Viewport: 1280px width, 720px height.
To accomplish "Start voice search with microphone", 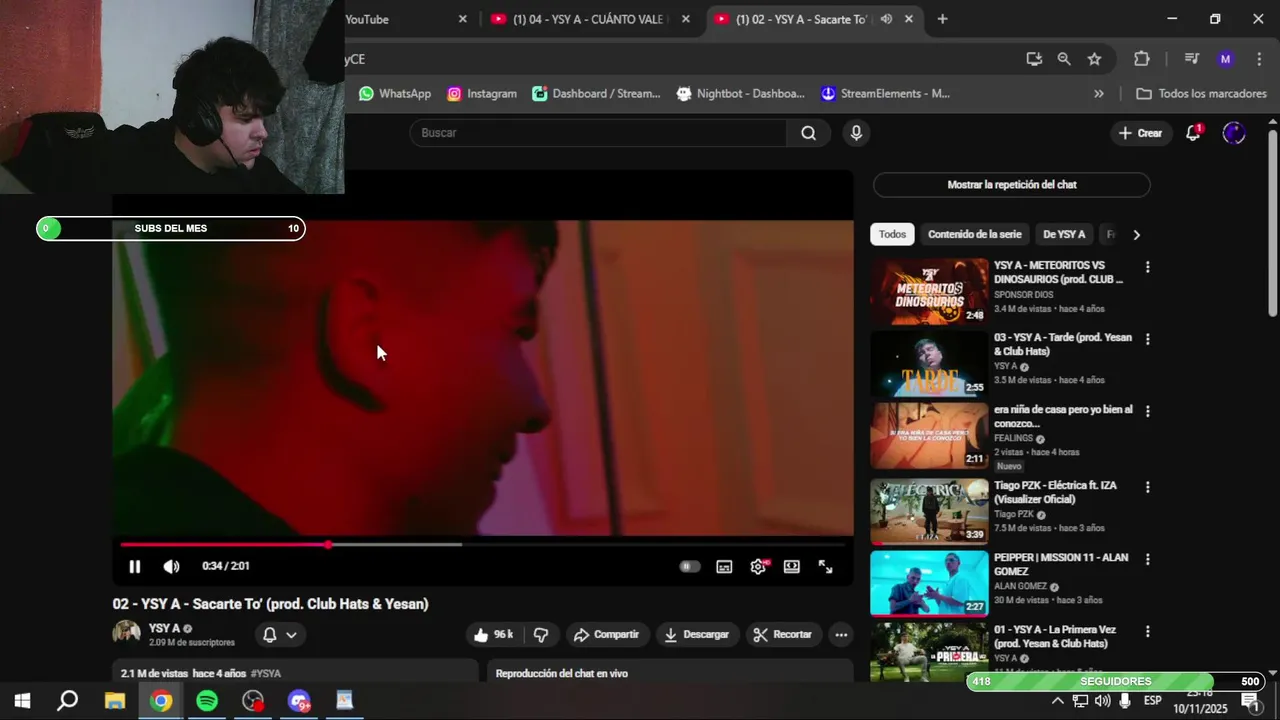I will (x=856, y=132).
